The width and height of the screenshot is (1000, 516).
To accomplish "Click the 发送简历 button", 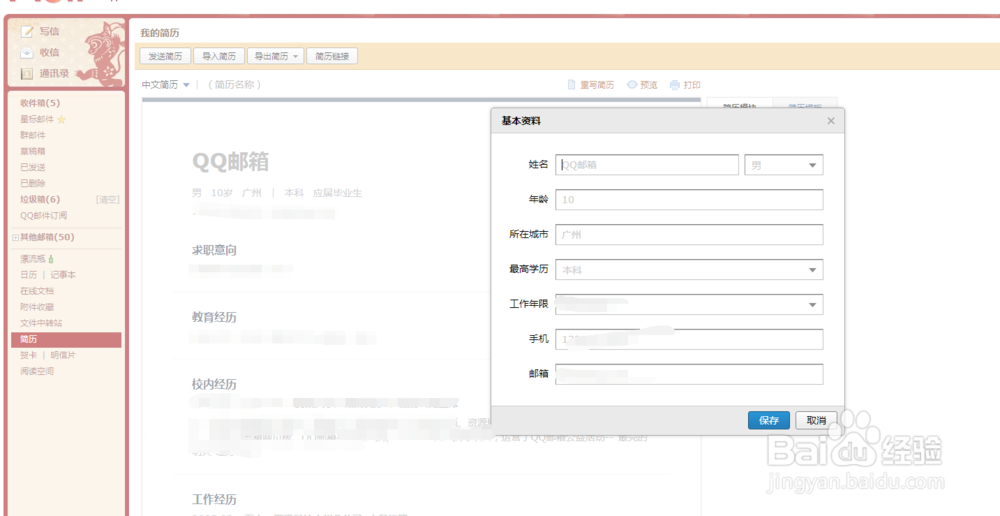I will 165,56.
